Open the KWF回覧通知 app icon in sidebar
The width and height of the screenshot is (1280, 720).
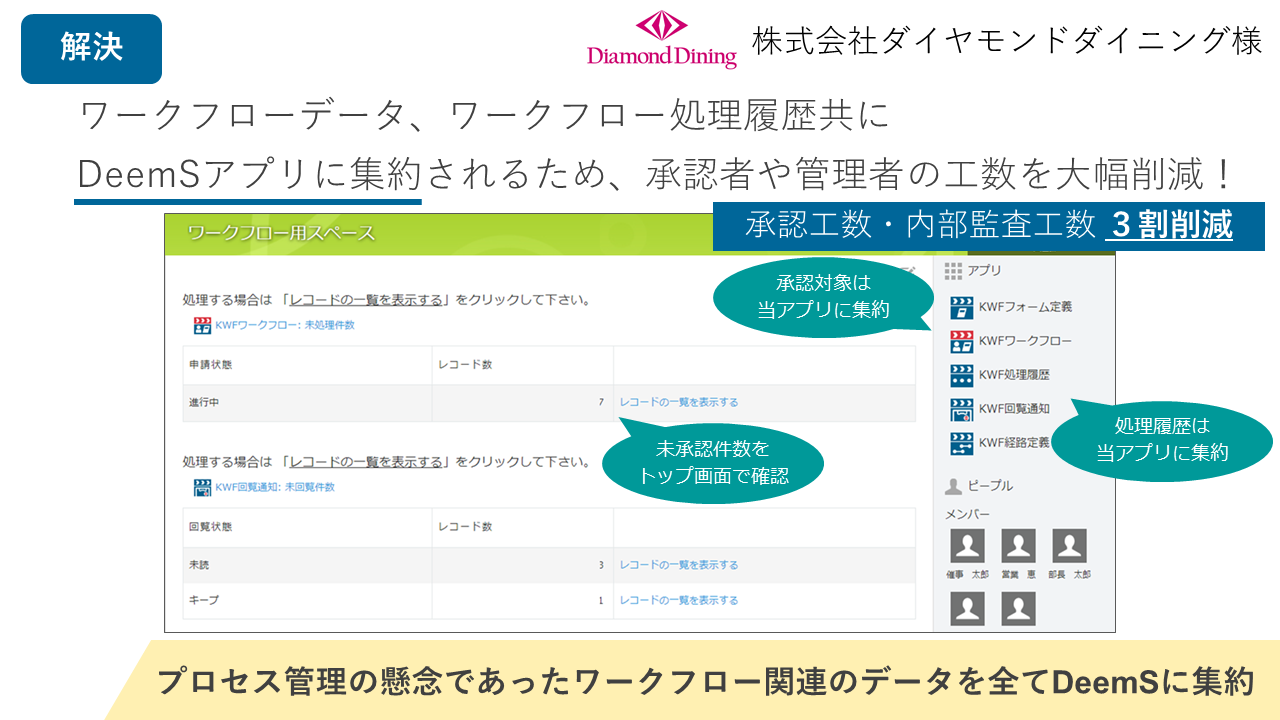click(961, 409)
